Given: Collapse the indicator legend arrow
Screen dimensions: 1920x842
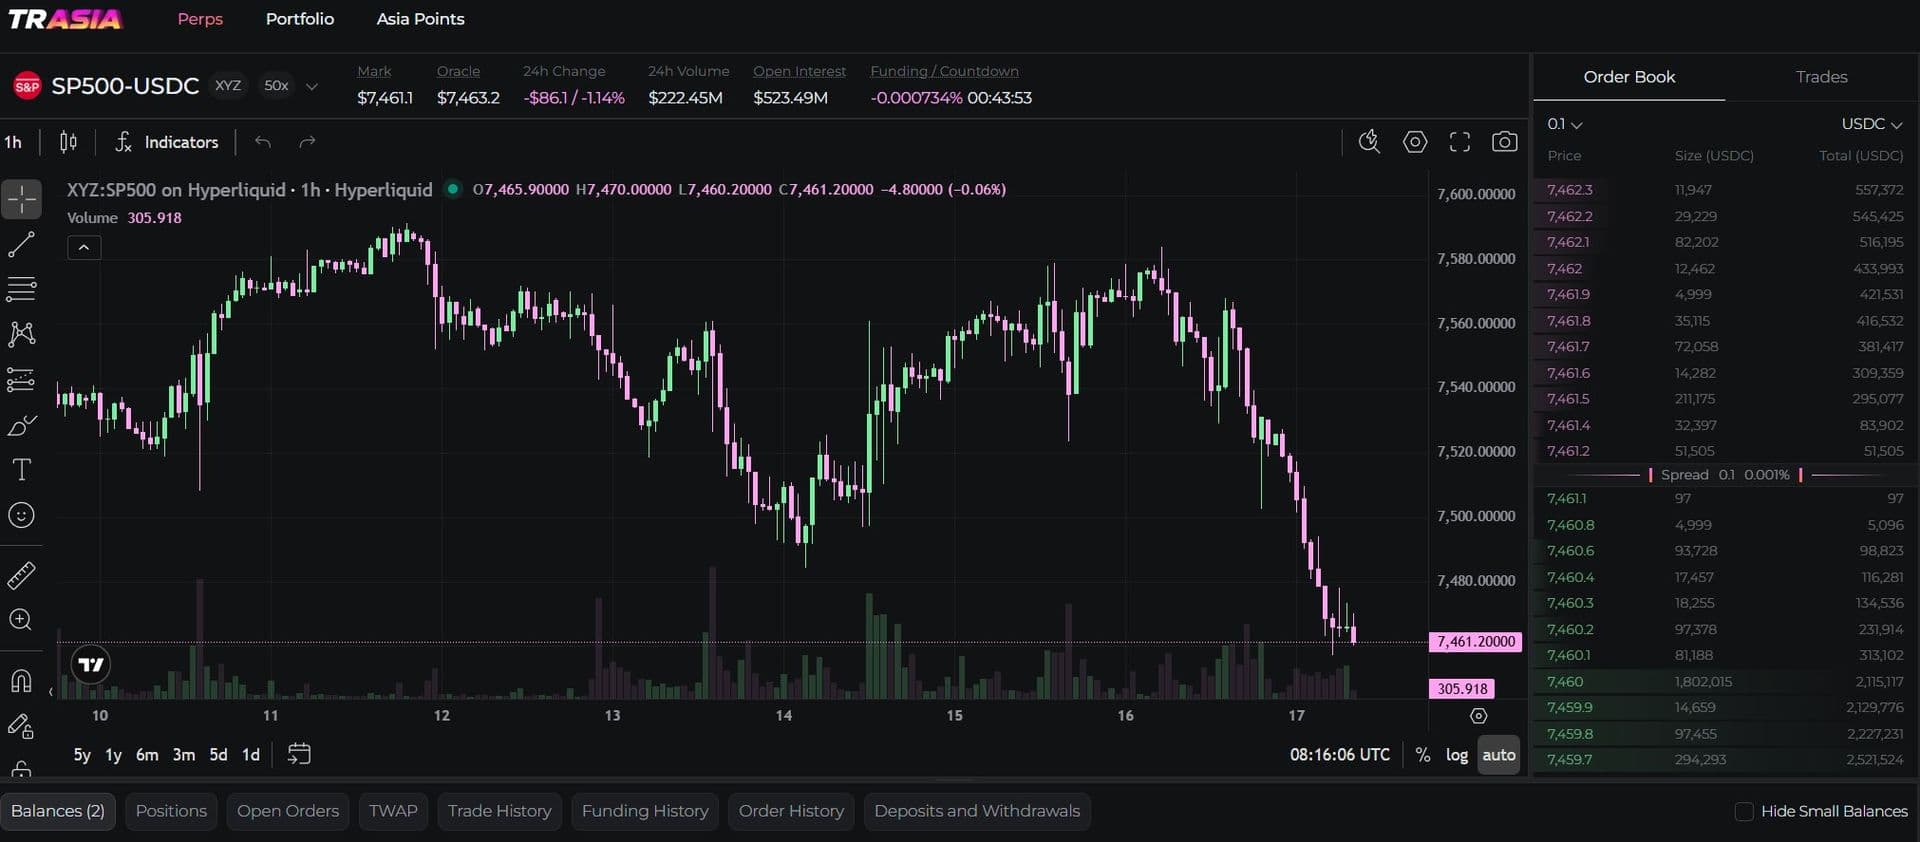Looking at the screenshot, I should [84, 247].
